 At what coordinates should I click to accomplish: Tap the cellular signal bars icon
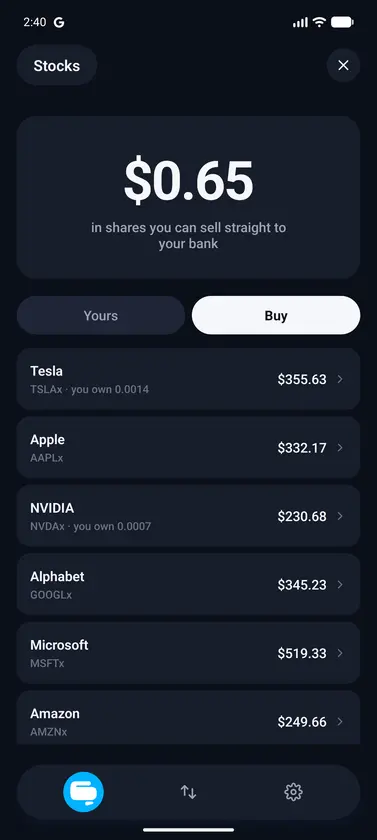(x=300, y=22)
